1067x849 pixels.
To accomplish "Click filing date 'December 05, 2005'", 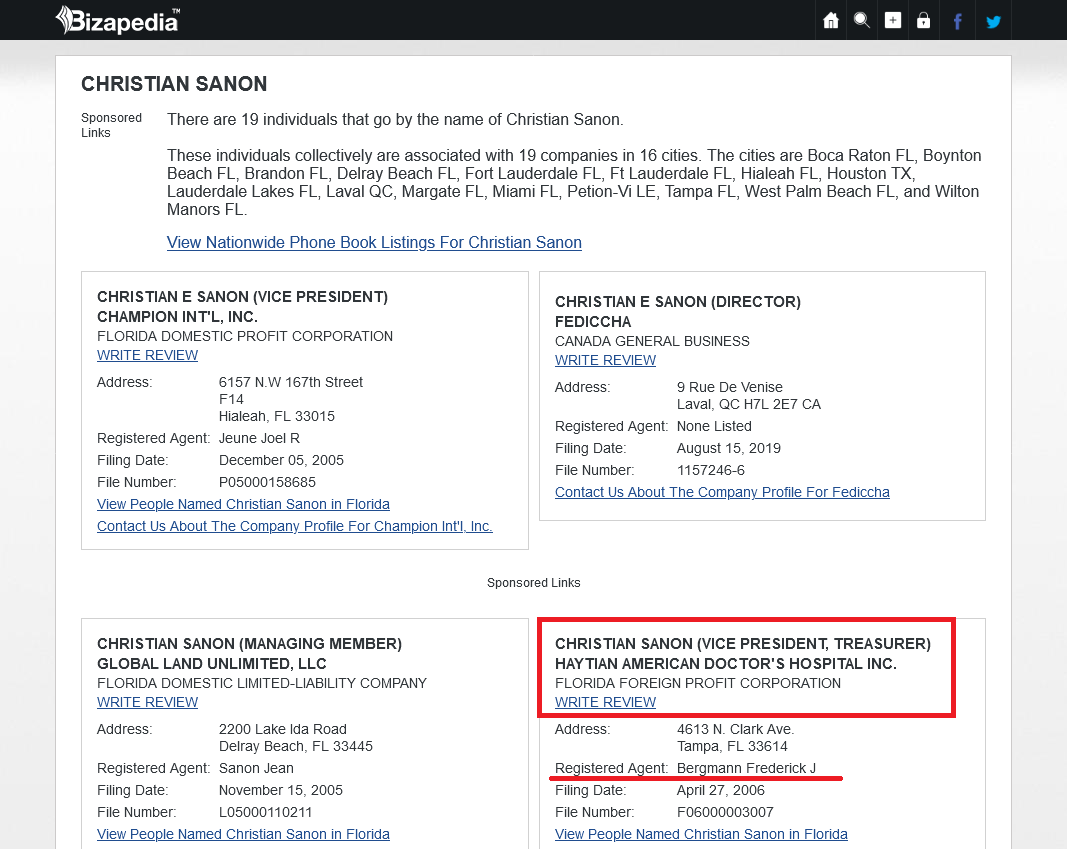I will coord(281,461).
